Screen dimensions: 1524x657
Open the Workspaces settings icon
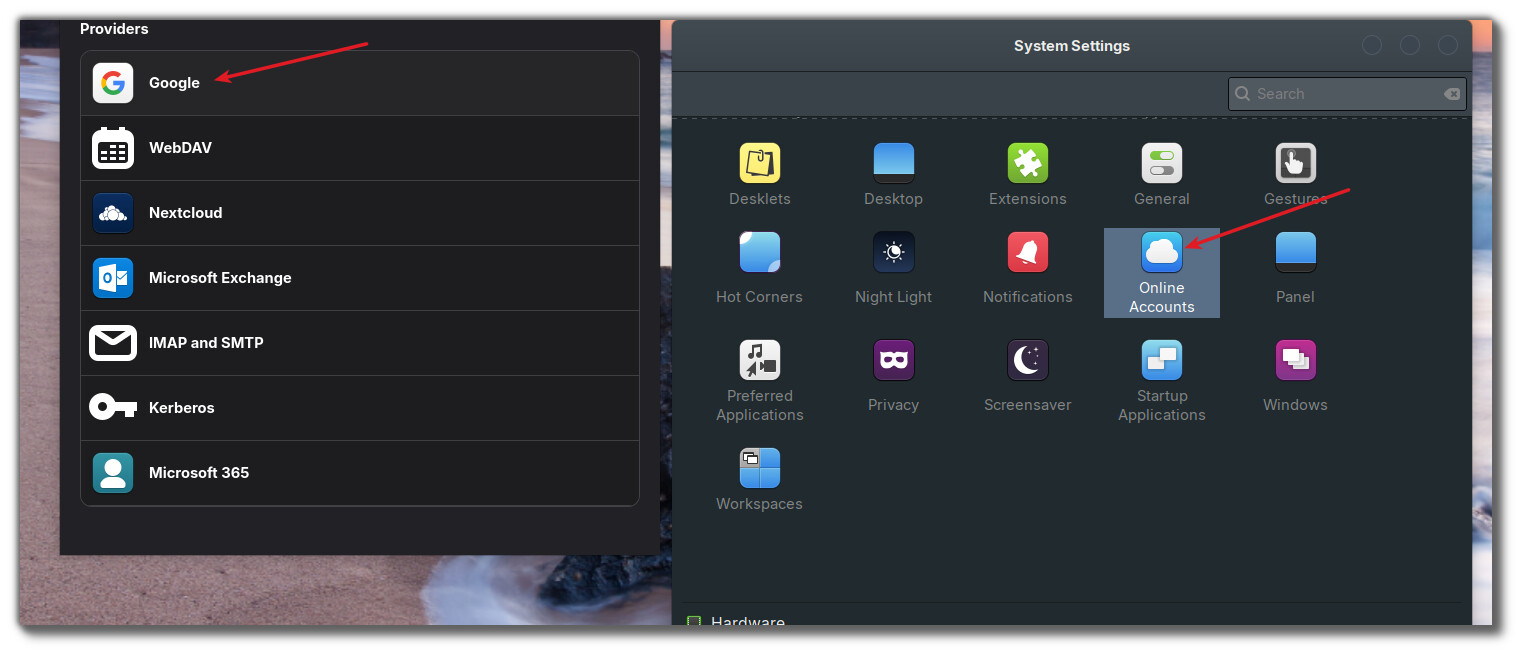(x=759, y=469)
